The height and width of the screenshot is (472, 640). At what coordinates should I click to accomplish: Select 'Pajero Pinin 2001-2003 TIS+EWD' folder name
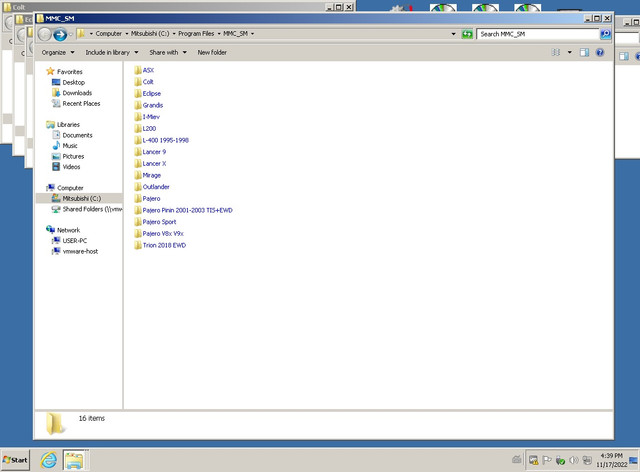click(187, 210)
